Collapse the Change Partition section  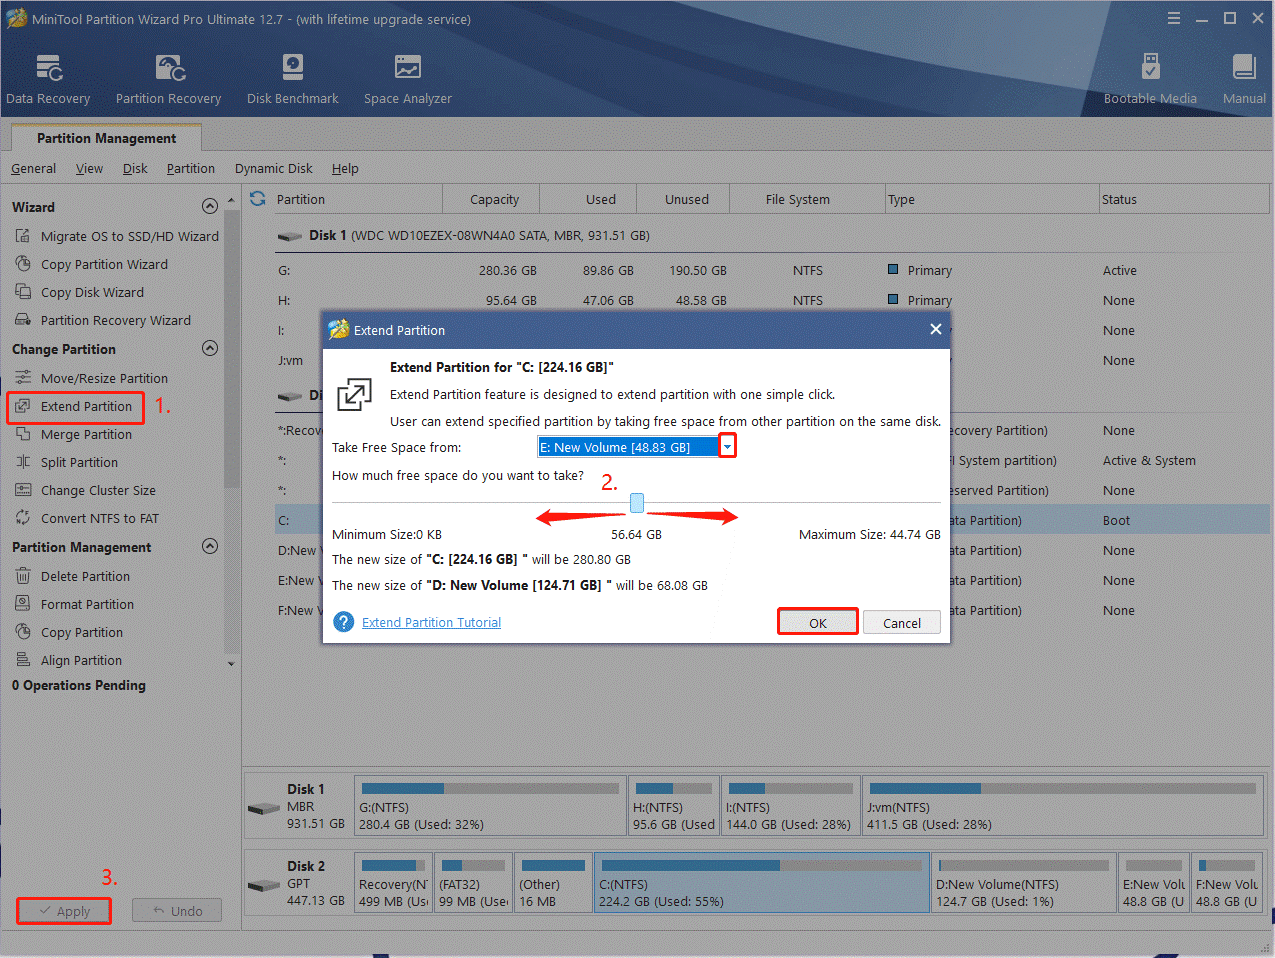210,348
